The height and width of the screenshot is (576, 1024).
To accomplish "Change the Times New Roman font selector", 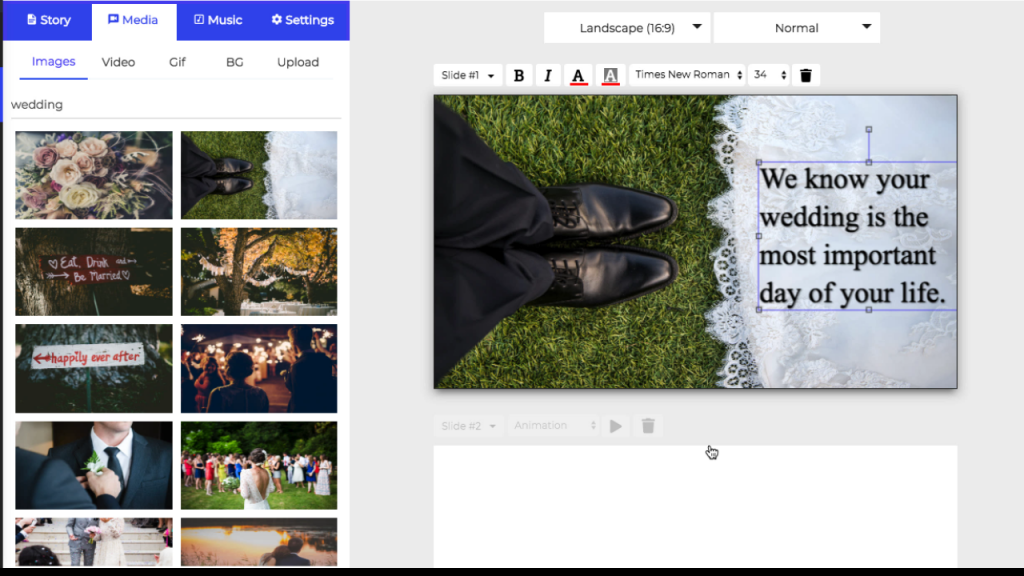I will 688,75.
